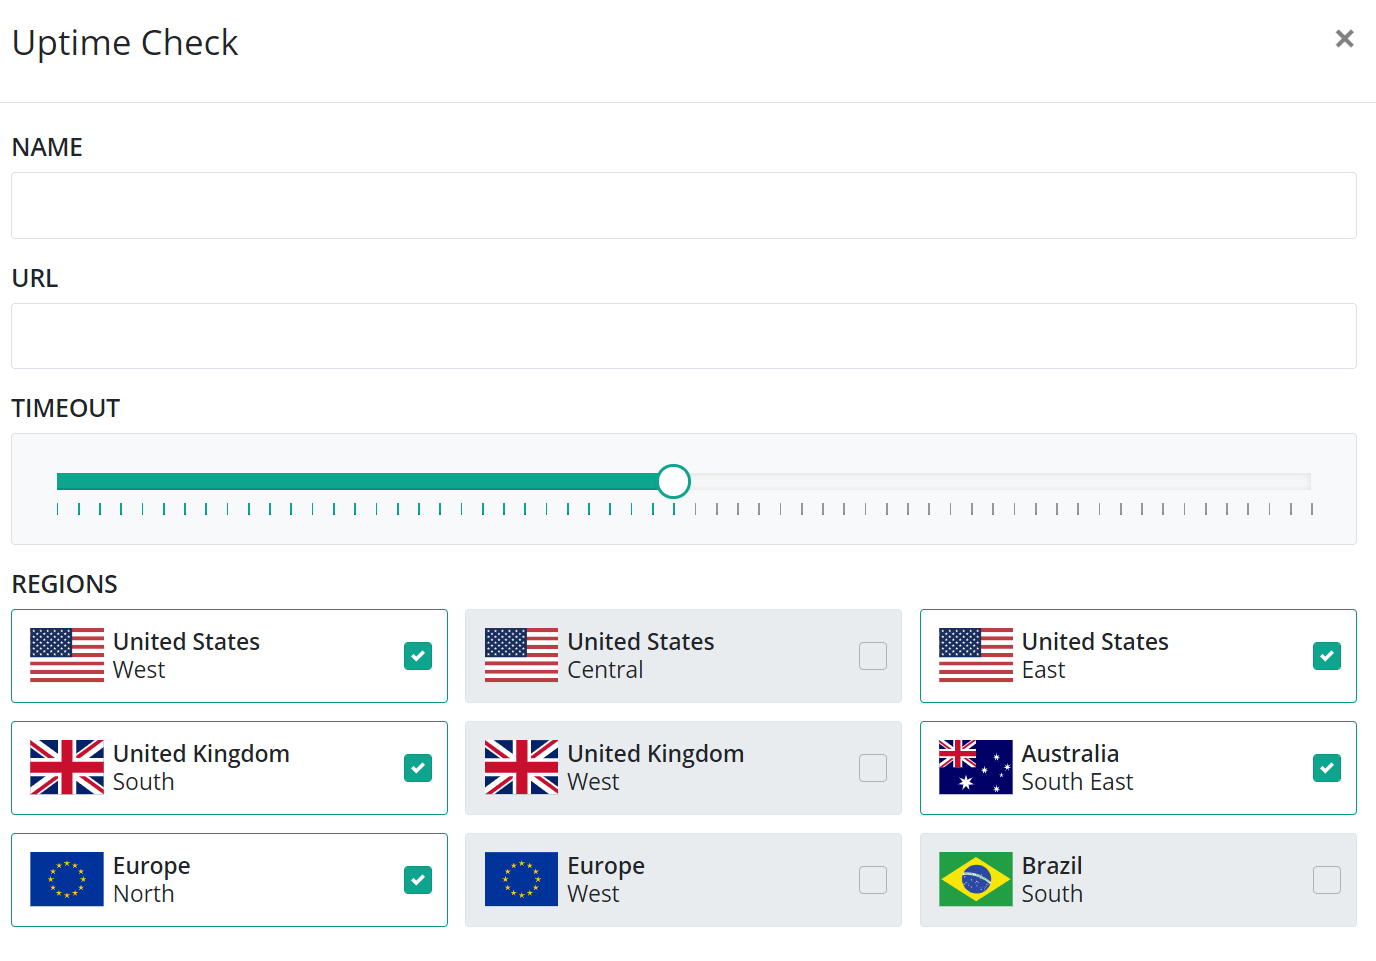Click the United States East flag icon
The height and width of the screenshot is (961, 1376).
pos(975,656)
